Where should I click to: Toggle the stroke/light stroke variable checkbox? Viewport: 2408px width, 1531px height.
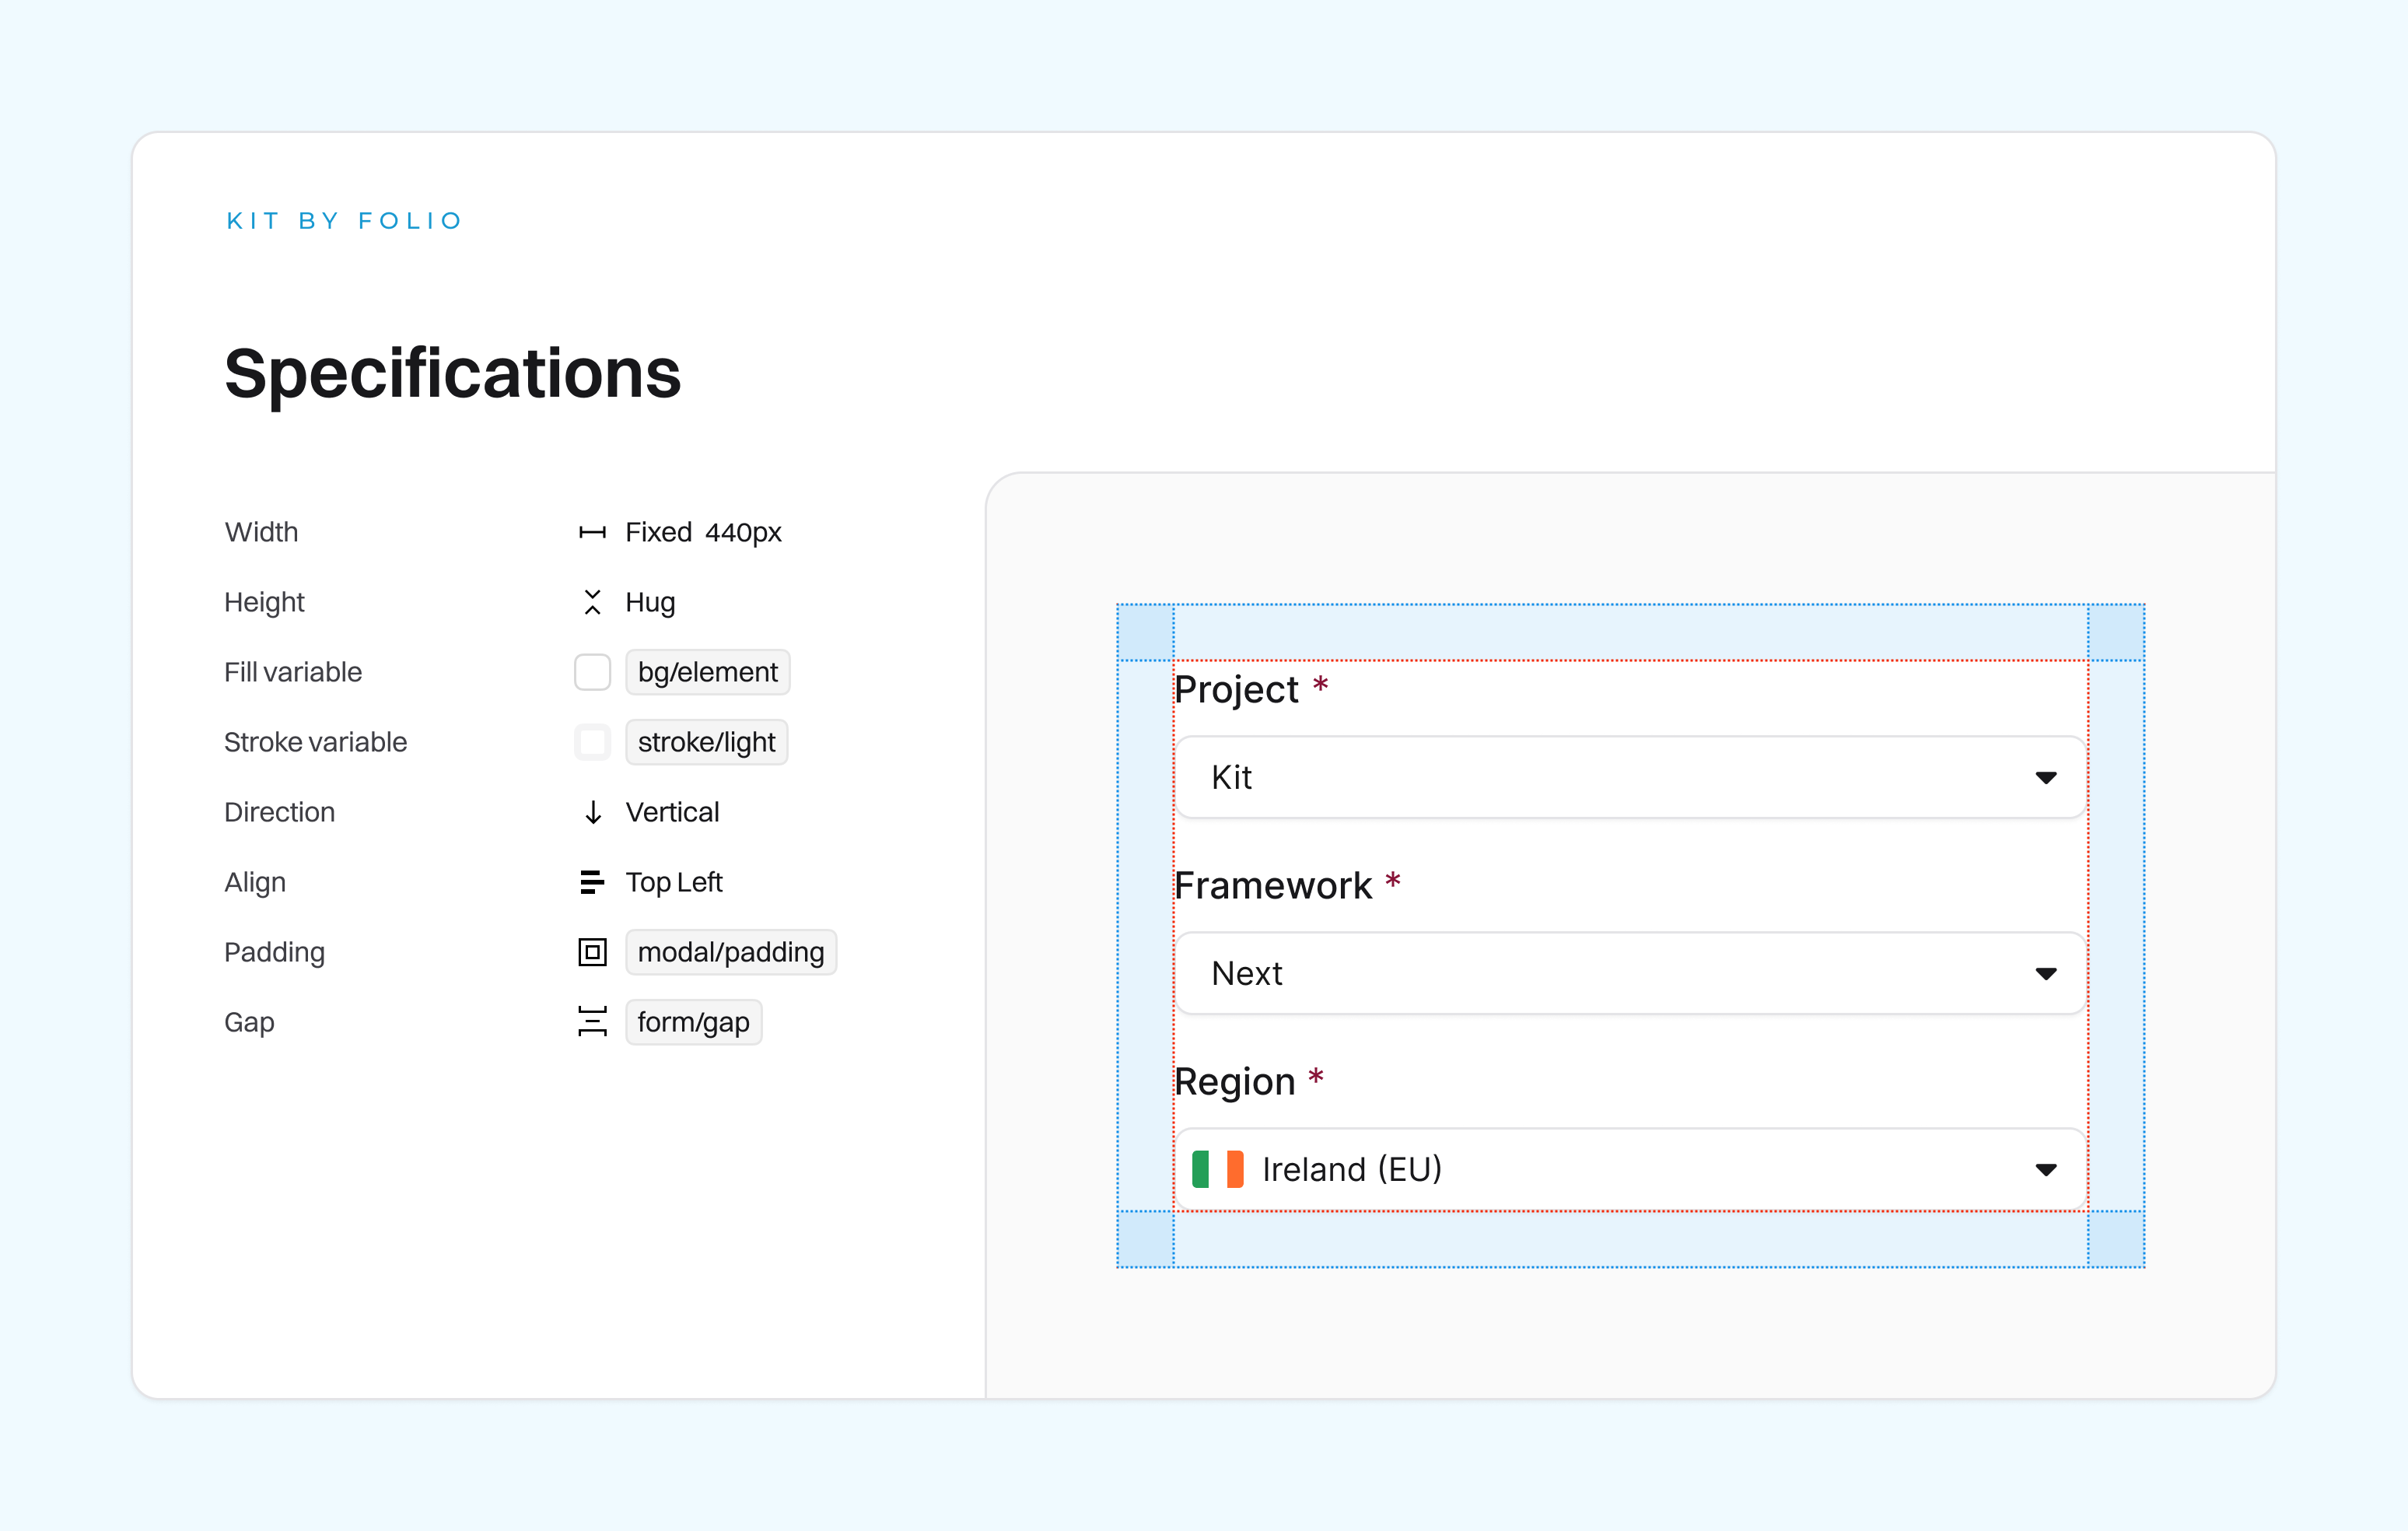pos(592,742)
